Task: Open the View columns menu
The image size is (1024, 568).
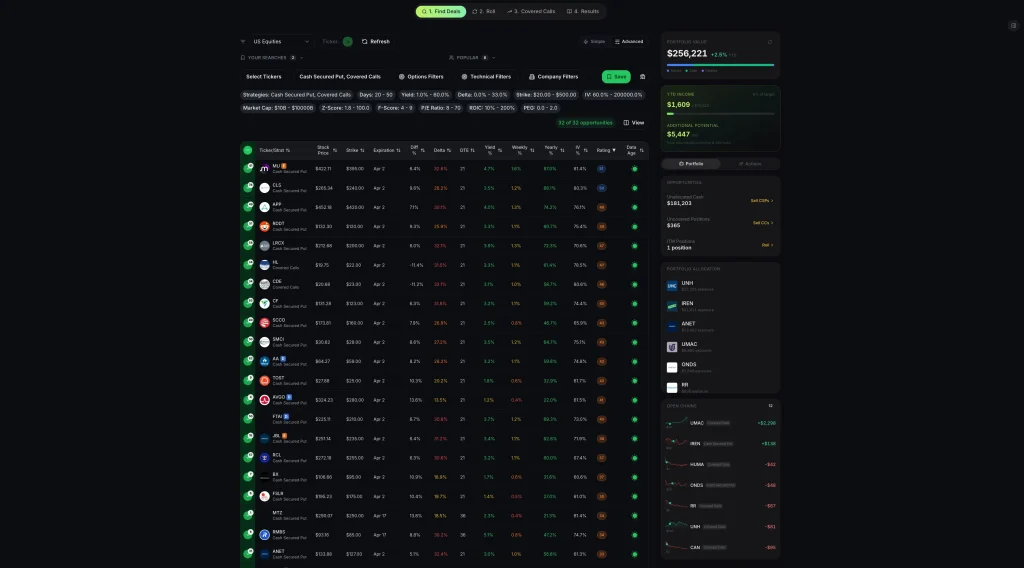Action: (633, 123)
